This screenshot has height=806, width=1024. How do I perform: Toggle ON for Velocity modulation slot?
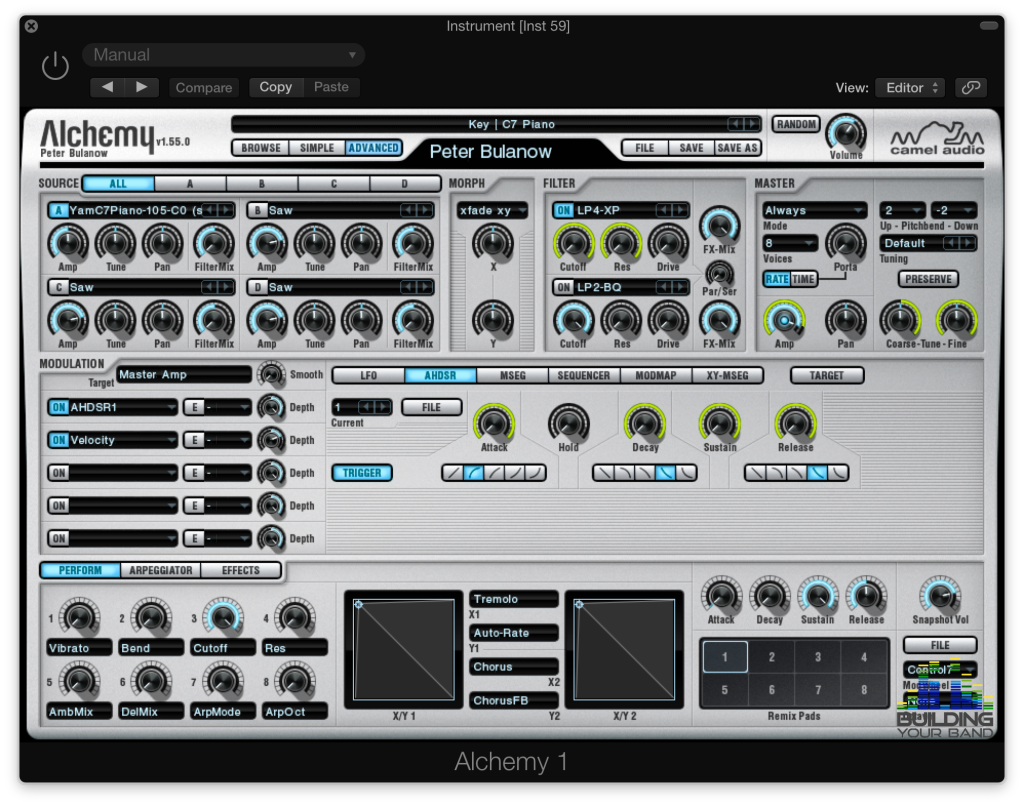tap(59, 440)
